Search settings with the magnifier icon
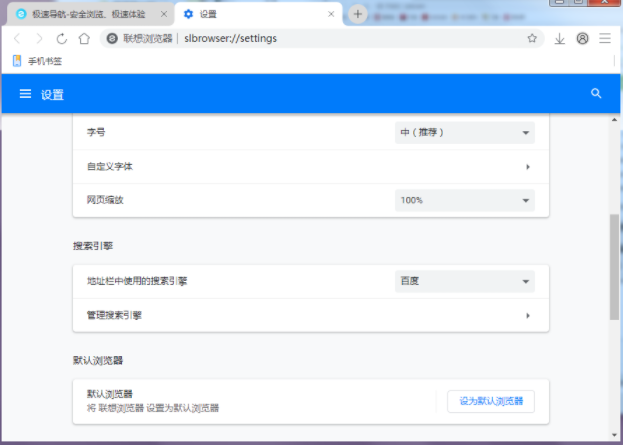This screenshot has height=445, width=623. (596, 93)
